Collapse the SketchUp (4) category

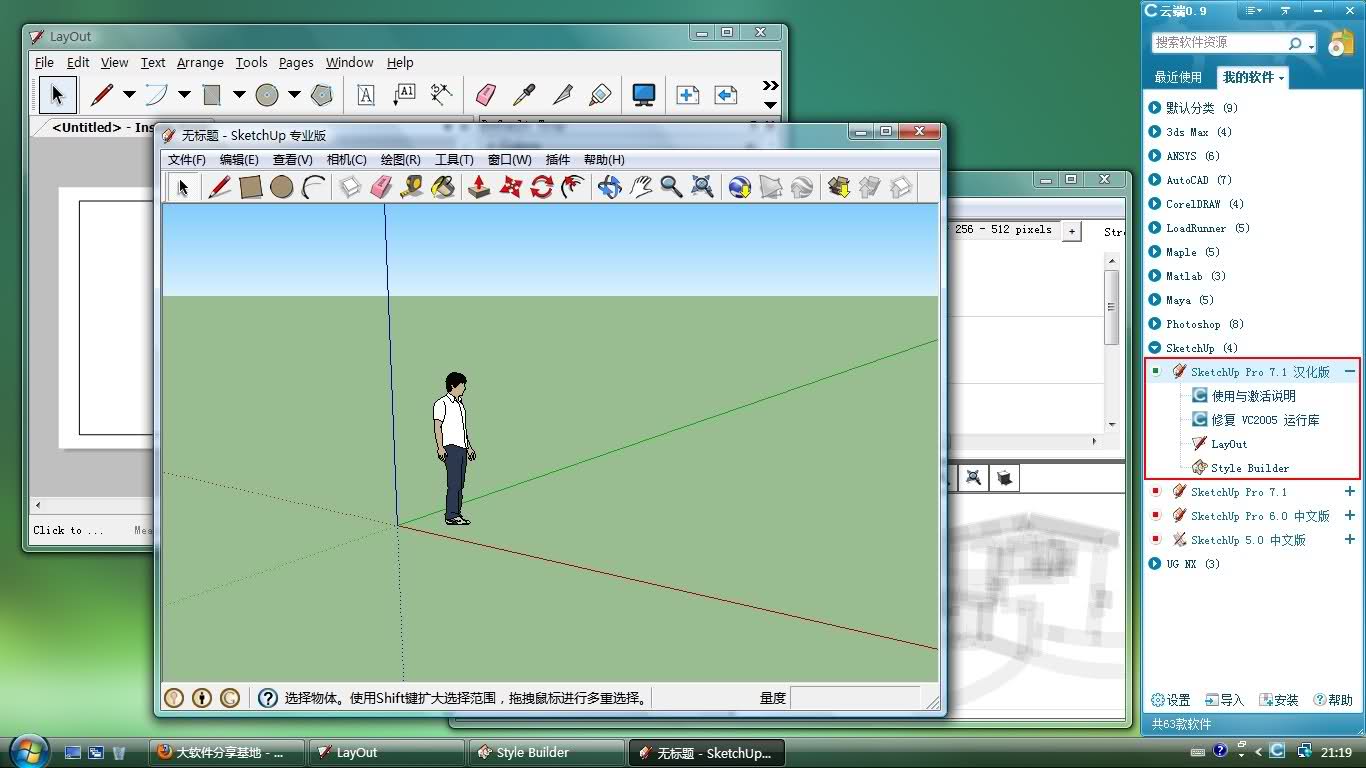pos(1156,348)
